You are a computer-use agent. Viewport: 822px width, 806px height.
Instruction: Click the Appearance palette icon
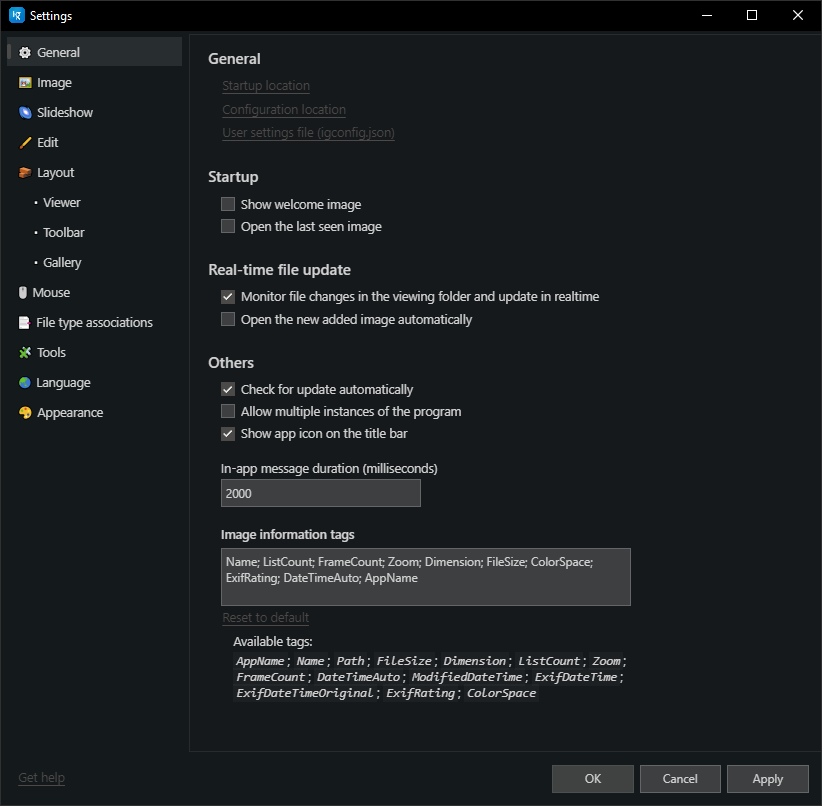[25, 413]
